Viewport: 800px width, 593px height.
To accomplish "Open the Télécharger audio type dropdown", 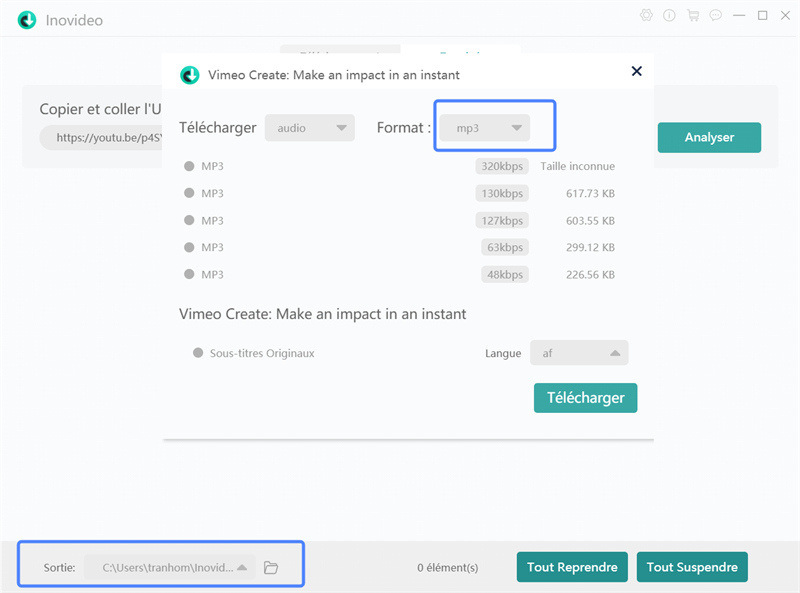I will point(310,128).
